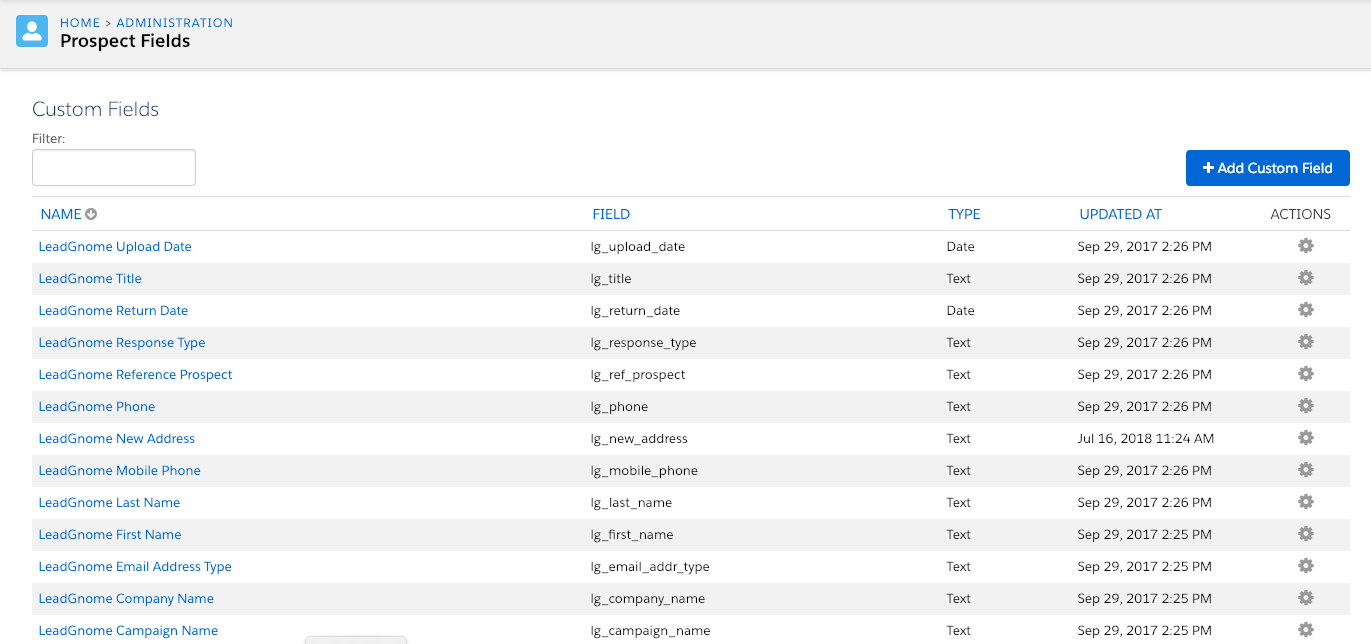The width and height of the screenshot is (1371, 644).
Task: Open gear actions for LeadGnome Campaign Name
Action: (1305, 630)
